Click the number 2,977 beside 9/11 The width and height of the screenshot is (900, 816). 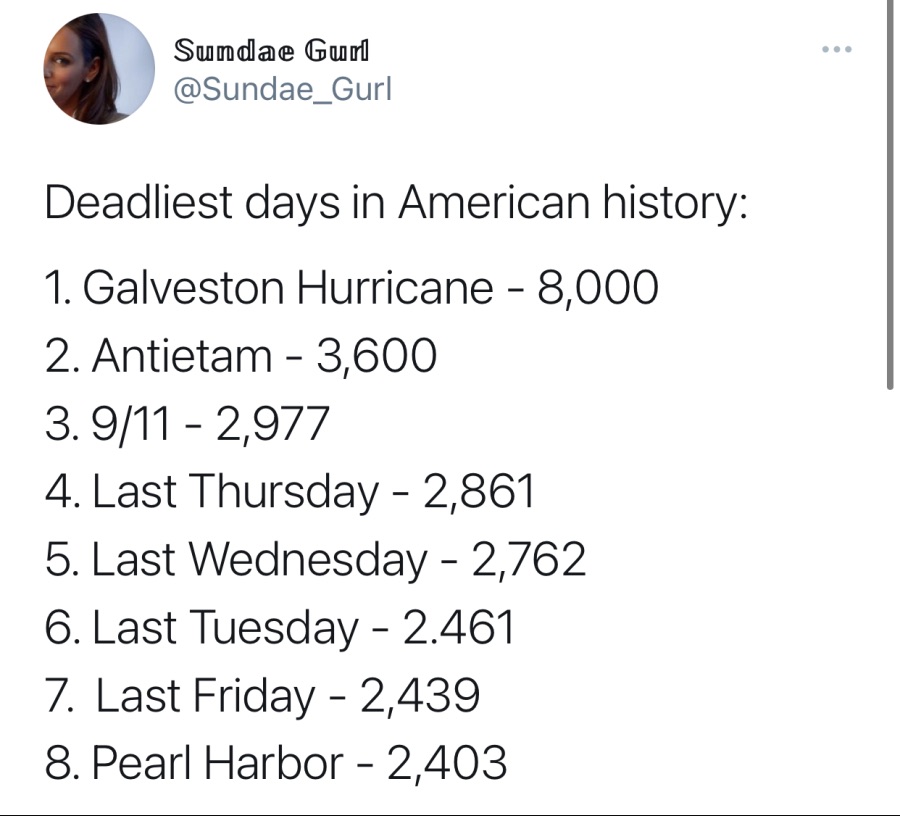273,425
